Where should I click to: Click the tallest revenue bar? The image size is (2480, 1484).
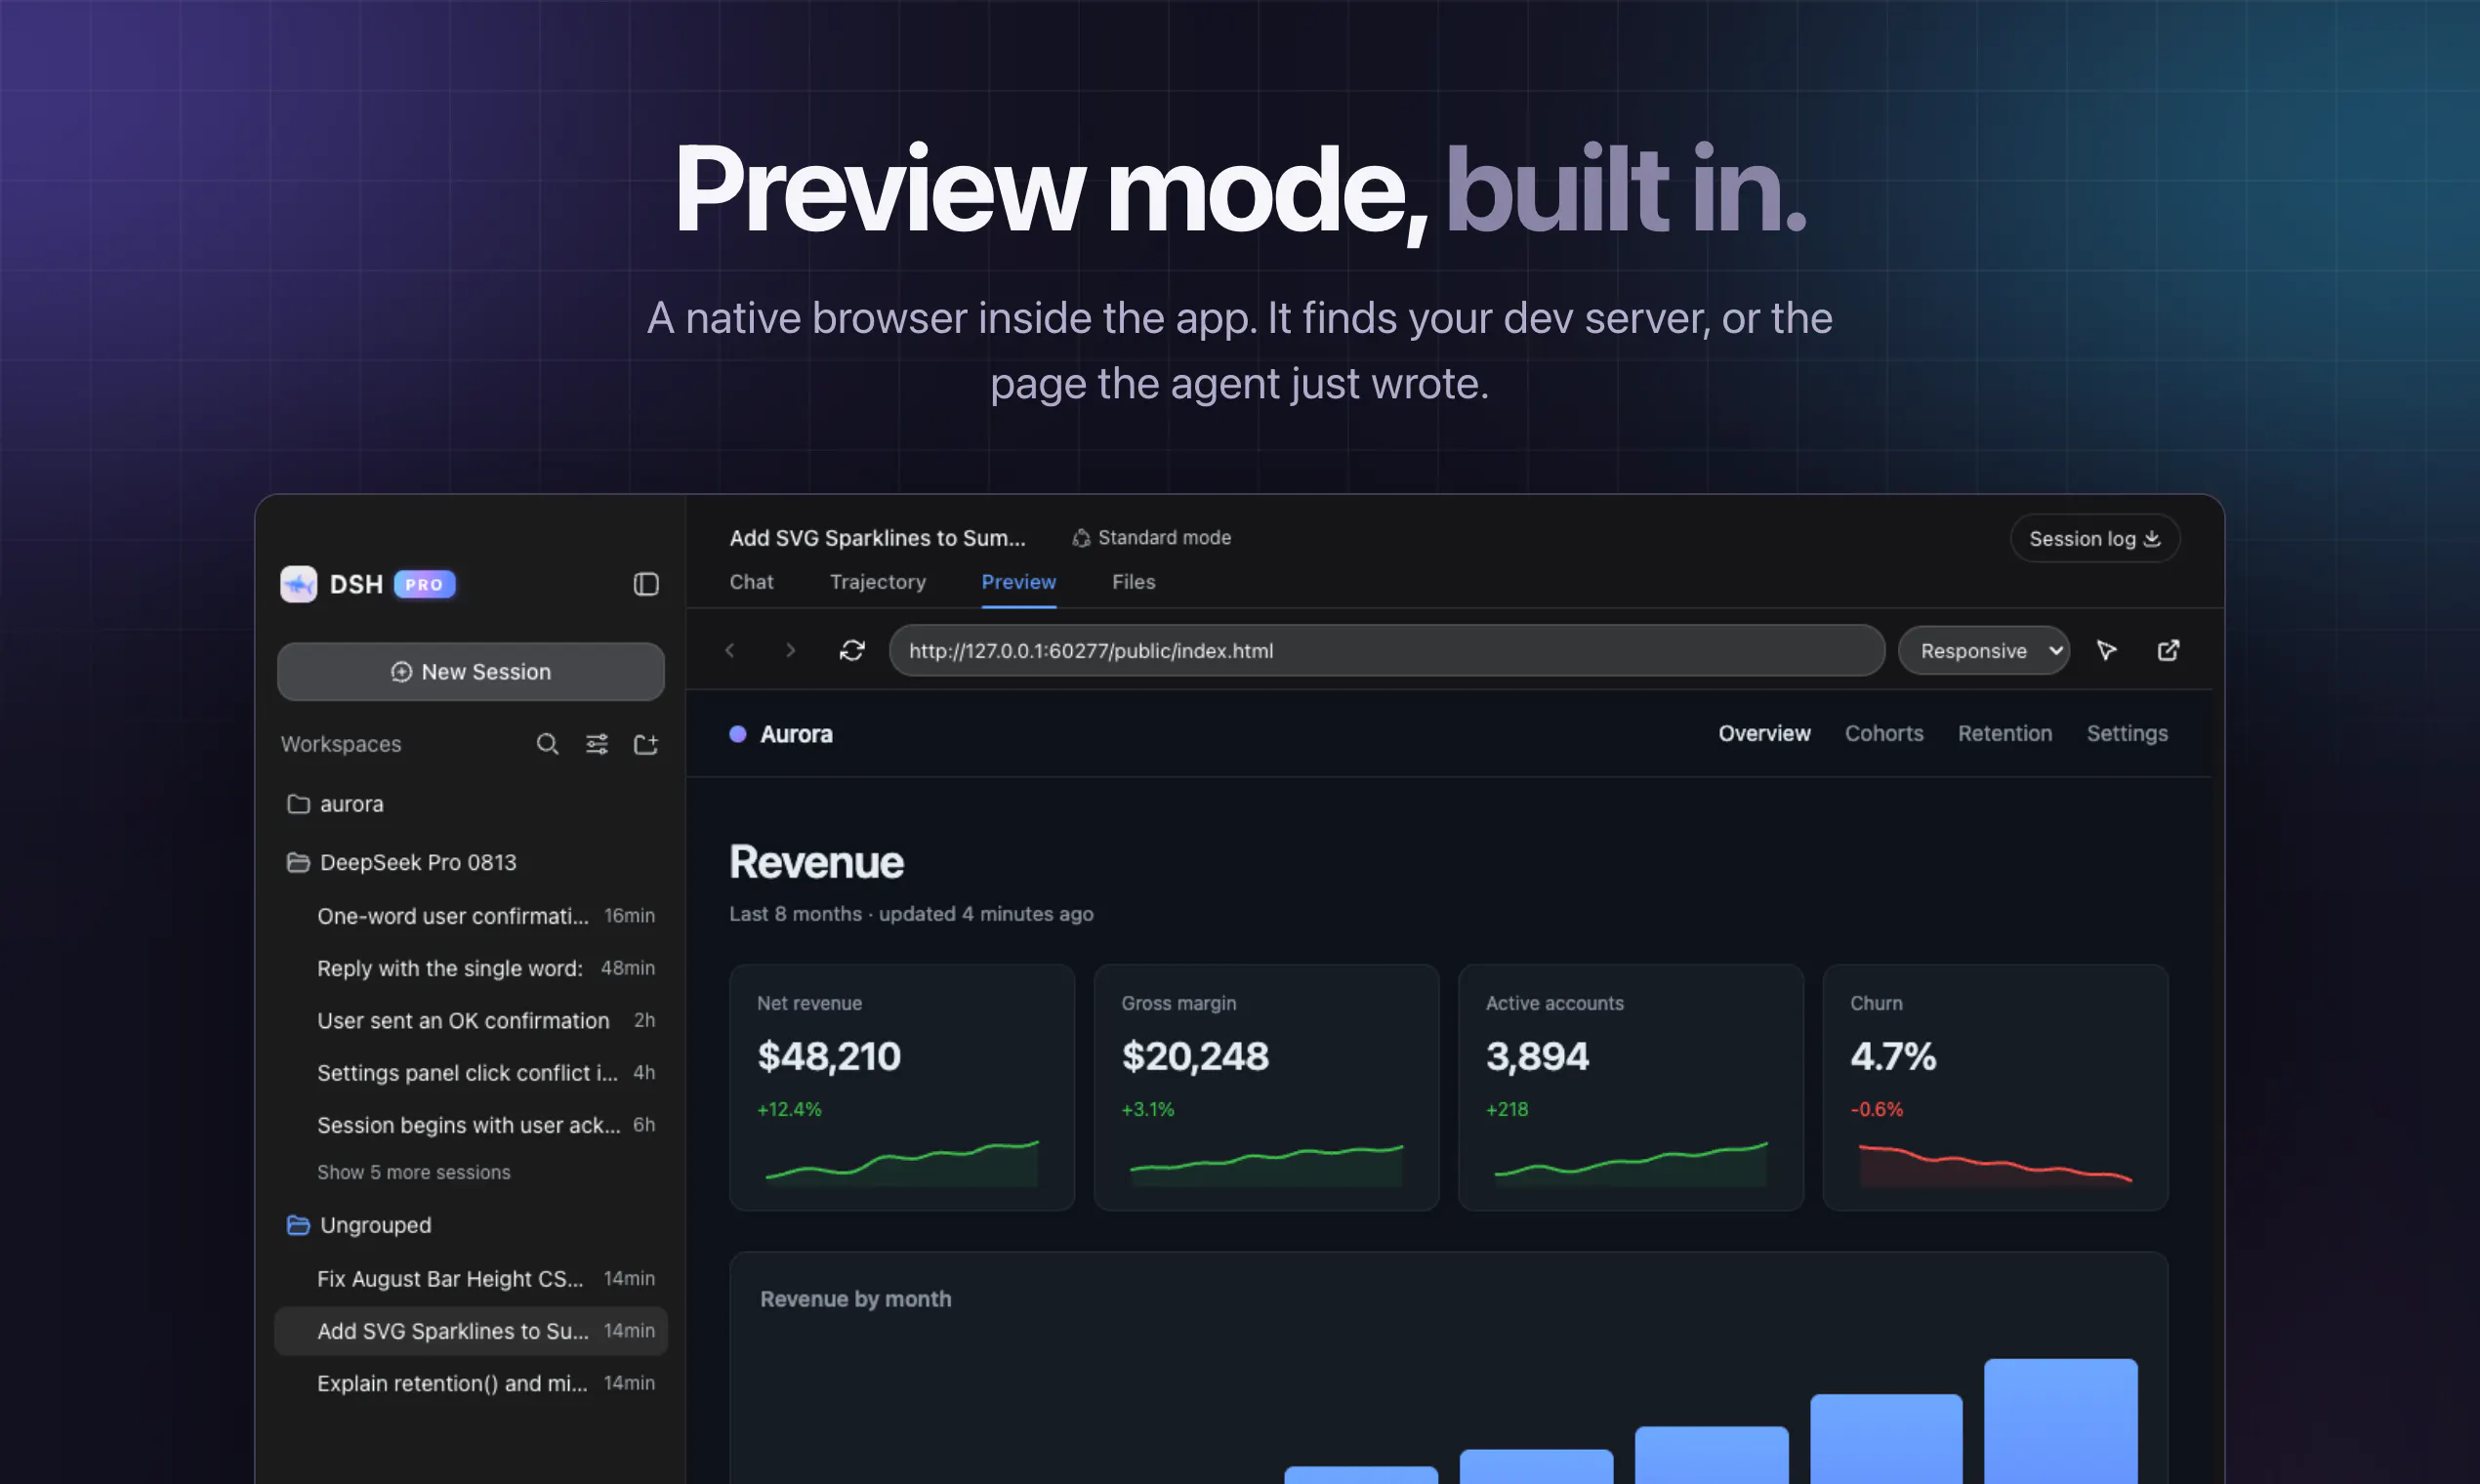click(x=2061, y=1421)
